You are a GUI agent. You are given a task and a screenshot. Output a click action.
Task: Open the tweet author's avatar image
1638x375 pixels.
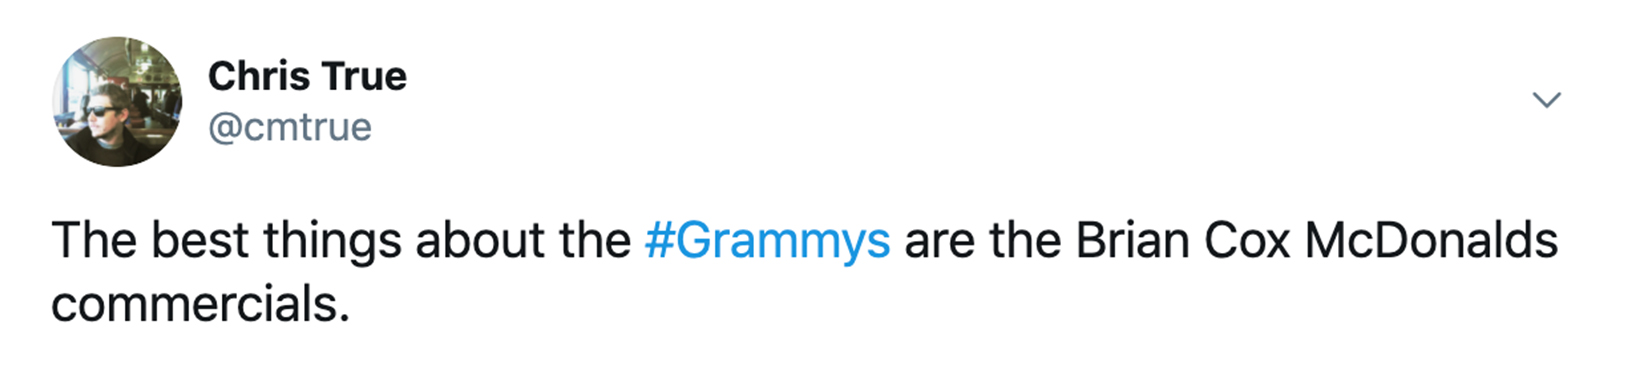click(x=117, y=102)
